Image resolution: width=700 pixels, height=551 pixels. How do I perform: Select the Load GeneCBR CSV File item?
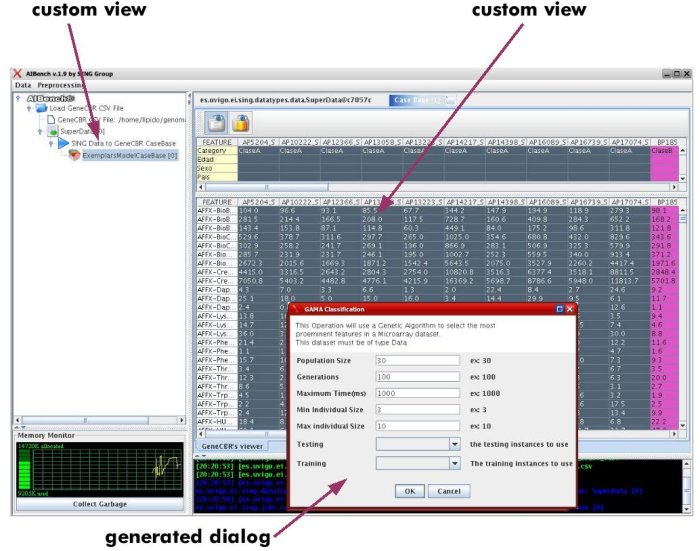pos(86,108)
